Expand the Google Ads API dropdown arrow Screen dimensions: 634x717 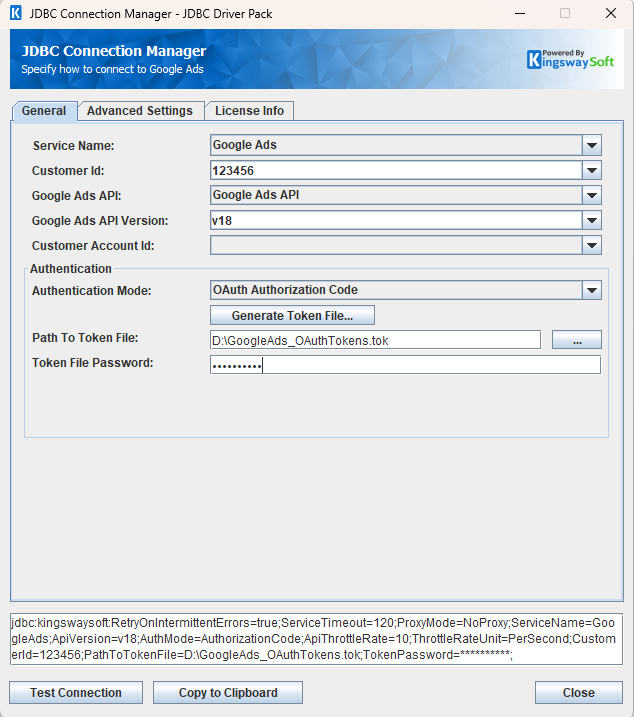click(591, 195)
